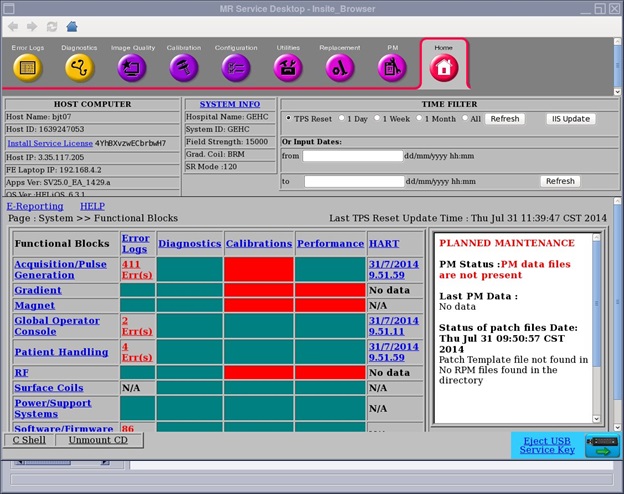Image resolution: width=624 pixels, height=494 pixels.
Task: Open the PM icon
Action: [392, 67]
